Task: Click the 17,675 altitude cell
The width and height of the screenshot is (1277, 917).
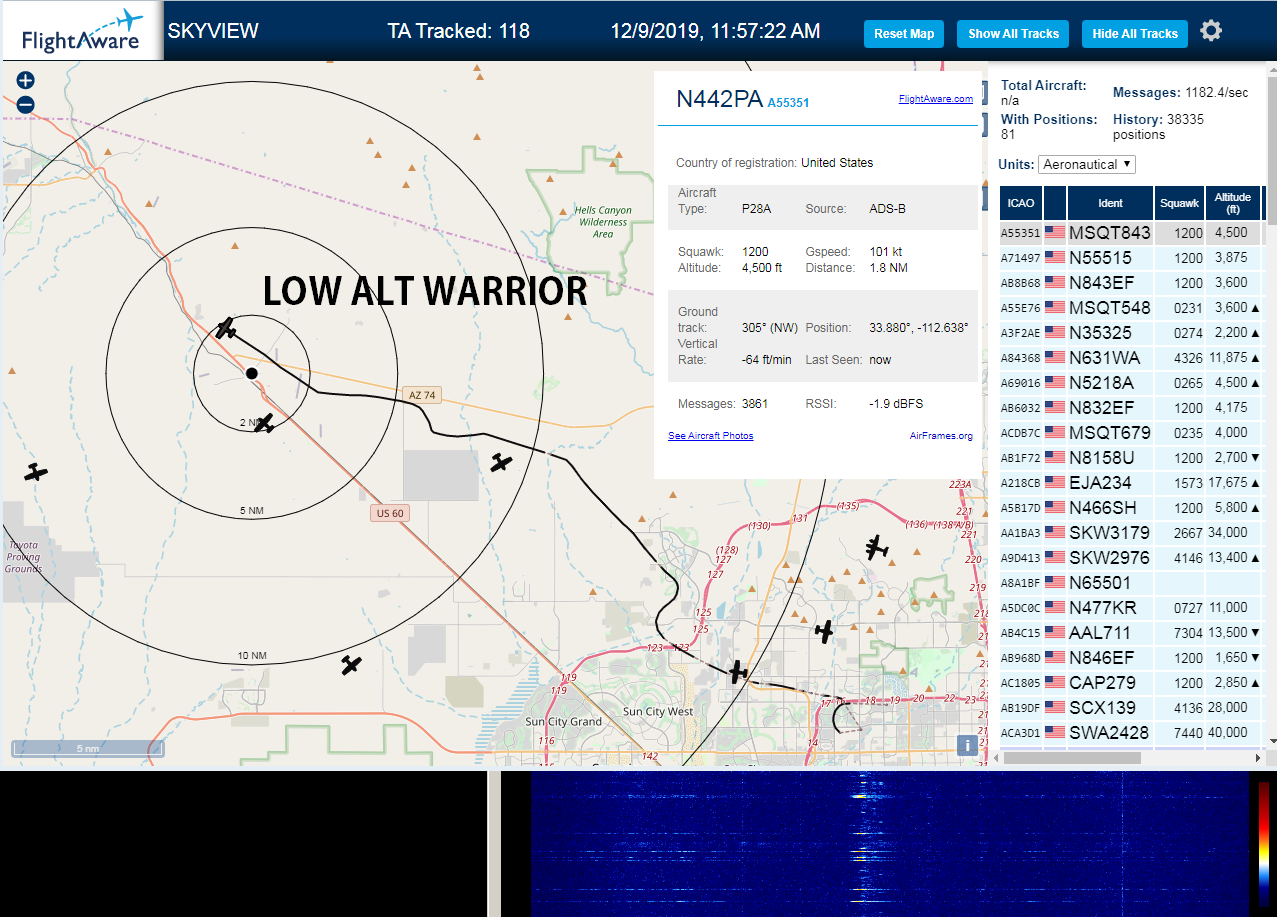Action: 1233,483
